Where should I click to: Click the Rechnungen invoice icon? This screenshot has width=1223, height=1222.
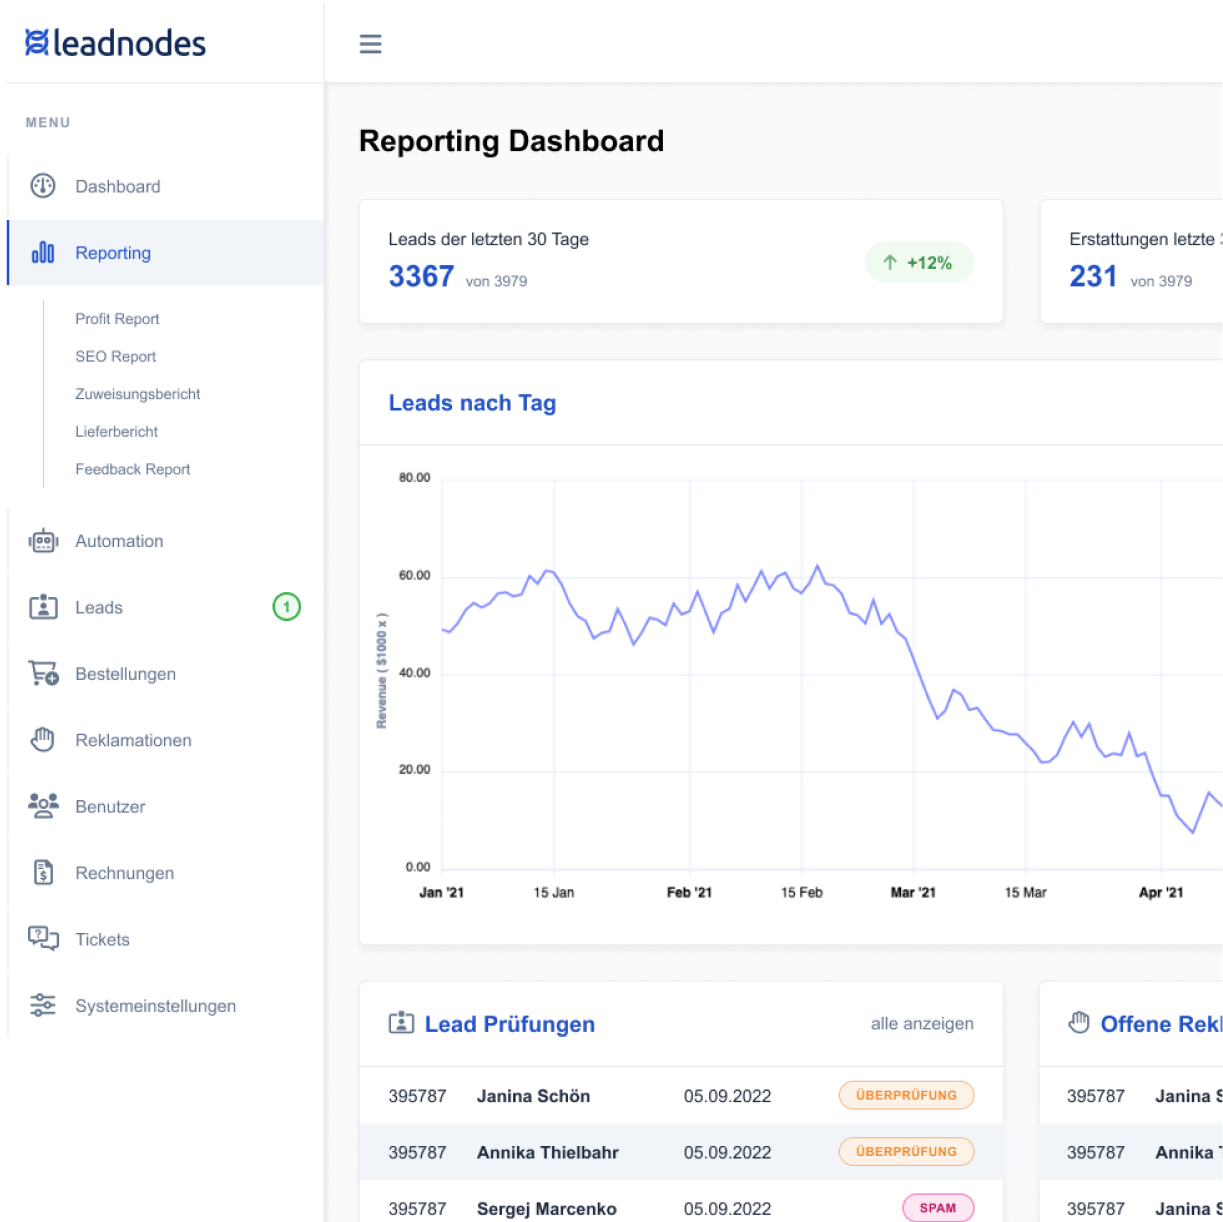coord(43,872)
